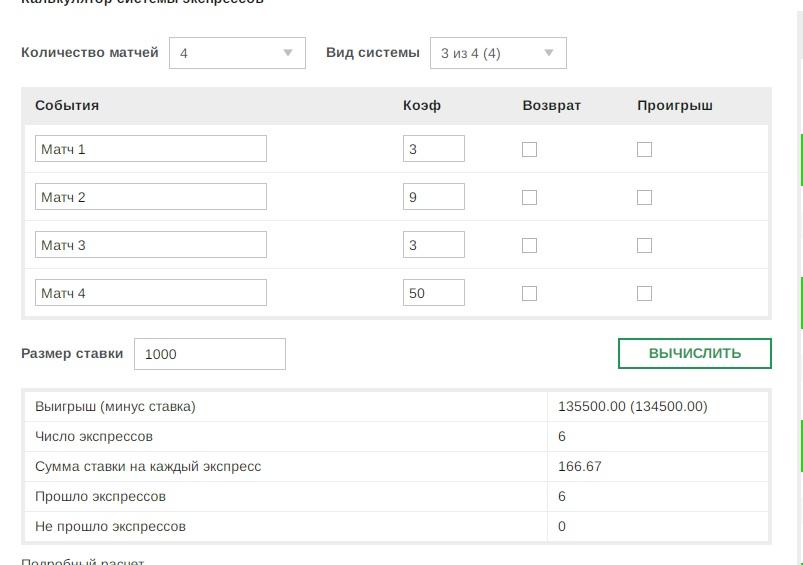Click the Матч 1 event name field

tap(151, 149)
